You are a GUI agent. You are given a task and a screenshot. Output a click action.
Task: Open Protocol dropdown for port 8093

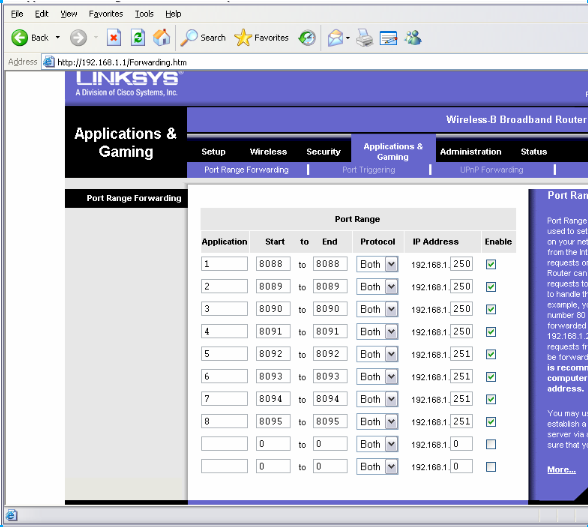click(377, 377)
